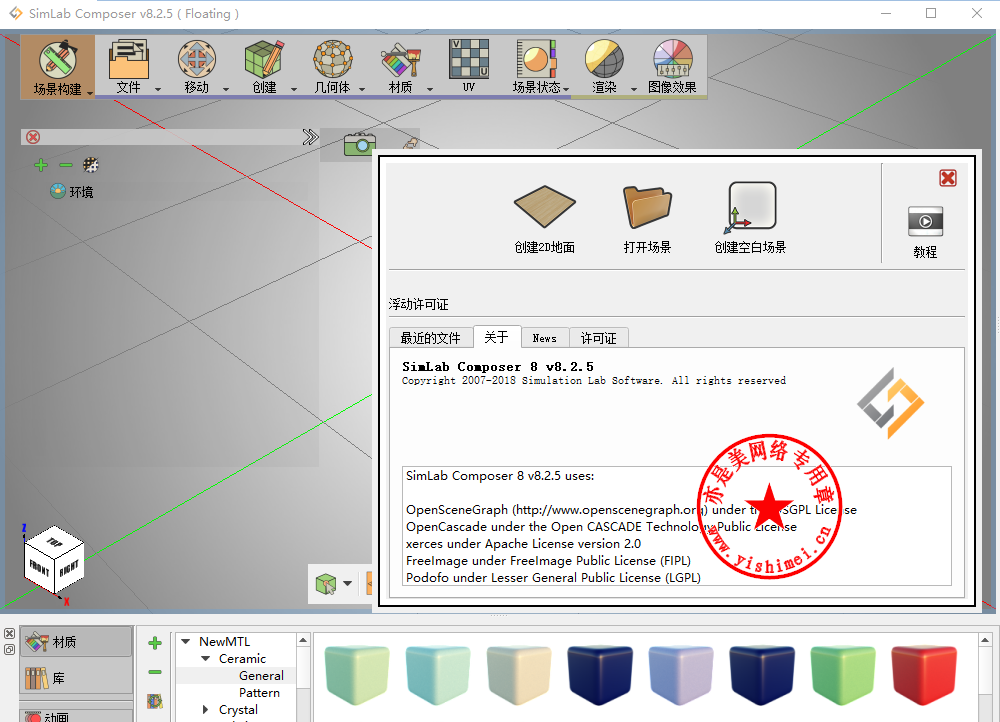Open the 文件 dropdown arrow
The width and height of the screenshot is (1000, 722).
tap(158, 89)
